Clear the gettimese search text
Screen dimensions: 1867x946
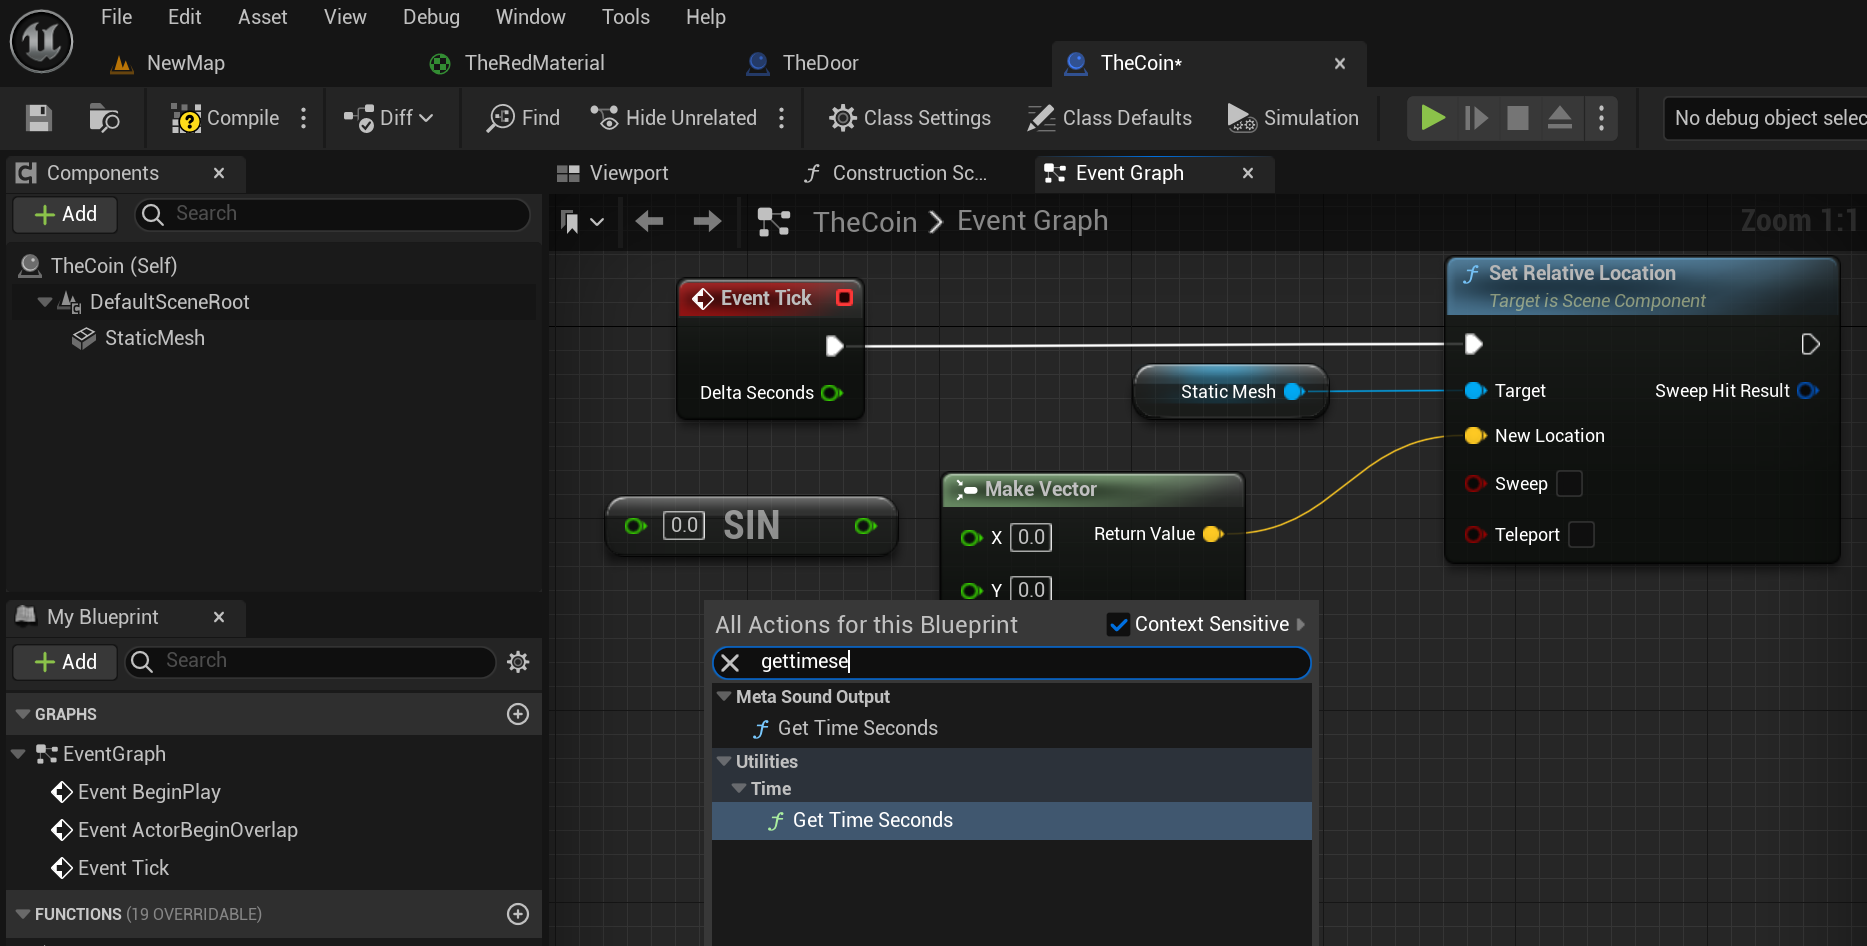731,662
